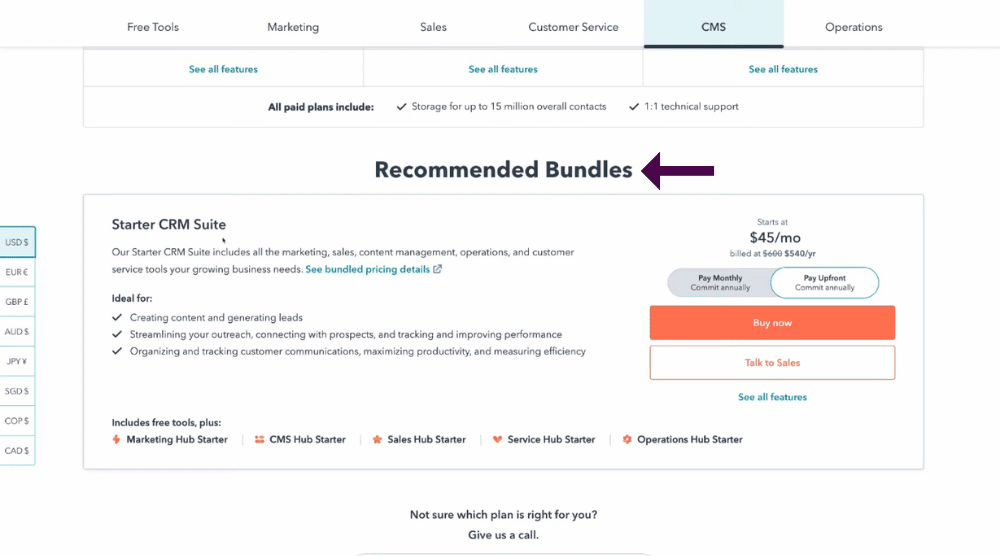Switch to the Free Tools tab

click(153, 27)
